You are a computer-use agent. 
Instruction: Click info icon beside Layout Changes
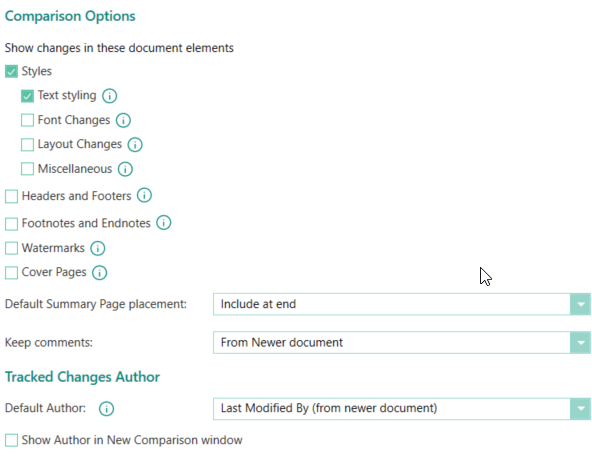tap(135, 145)
